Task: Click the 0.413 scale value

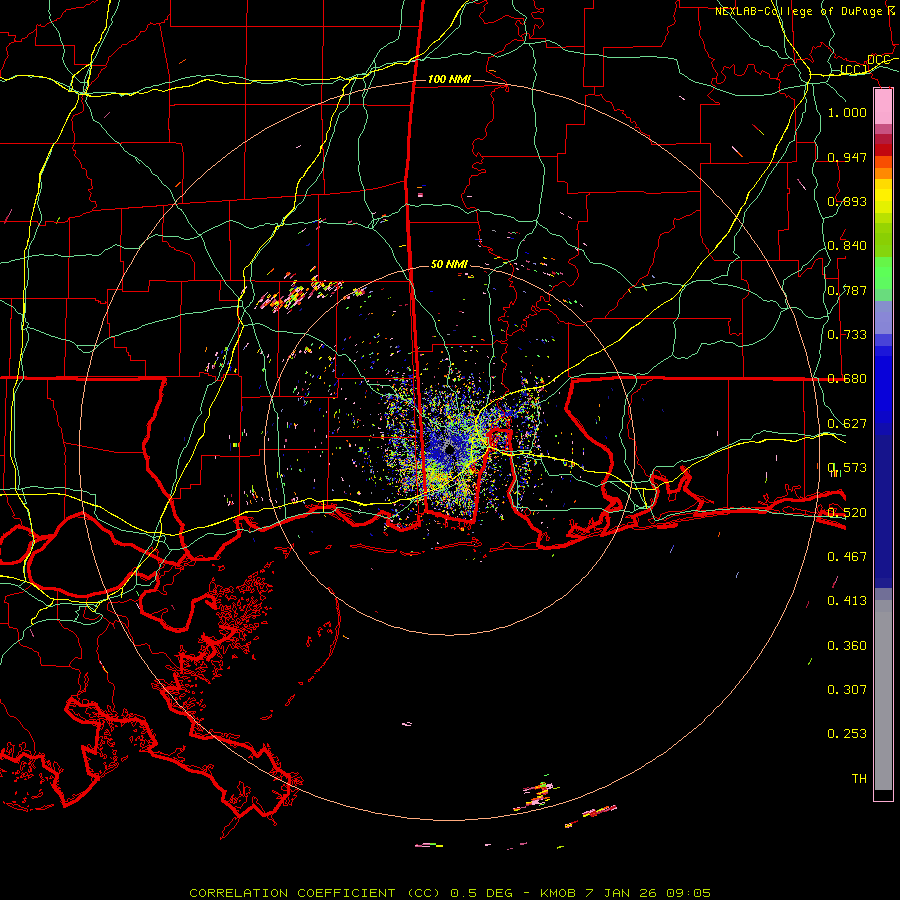Action: tap(847, 601)
